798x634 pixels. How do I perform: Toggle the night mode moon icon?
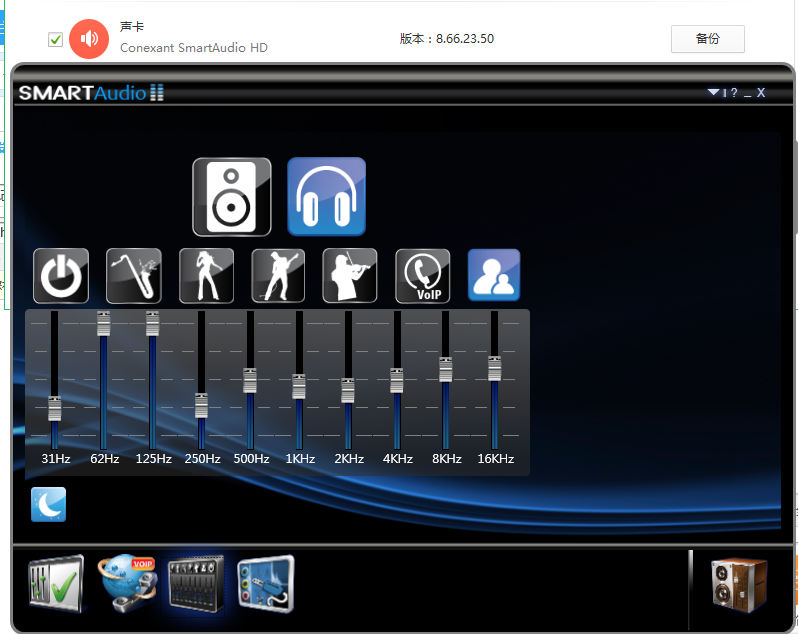click(x=48, y=504)
